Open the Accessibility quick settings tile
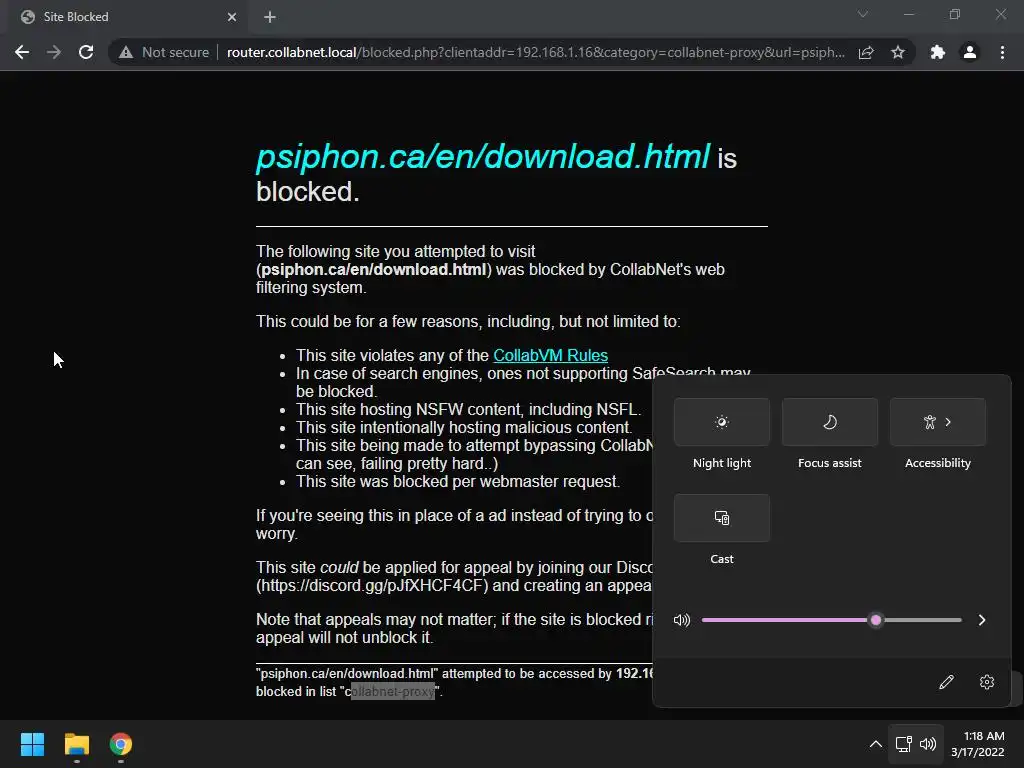The height and width of the screenshot is (768, 1024). [938, 422]
